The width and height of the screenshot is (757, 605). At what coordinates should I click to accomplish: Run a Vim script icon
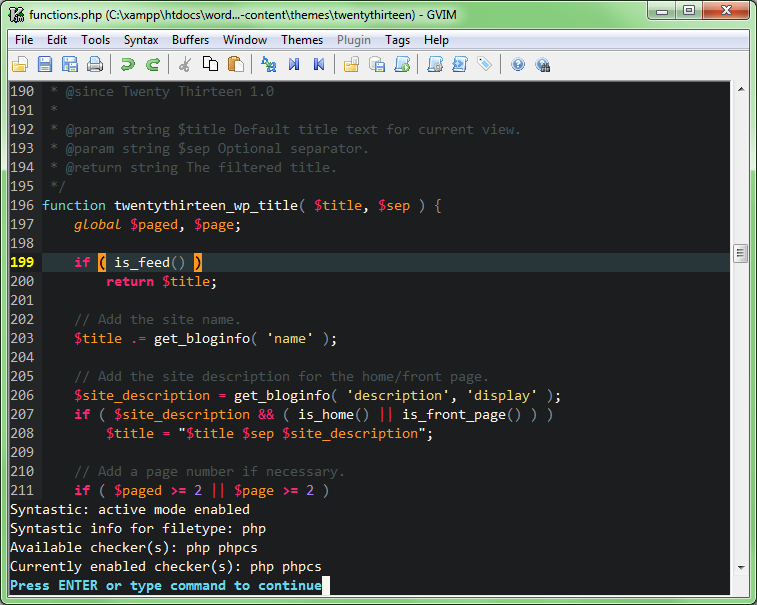(x=402, y=64)
